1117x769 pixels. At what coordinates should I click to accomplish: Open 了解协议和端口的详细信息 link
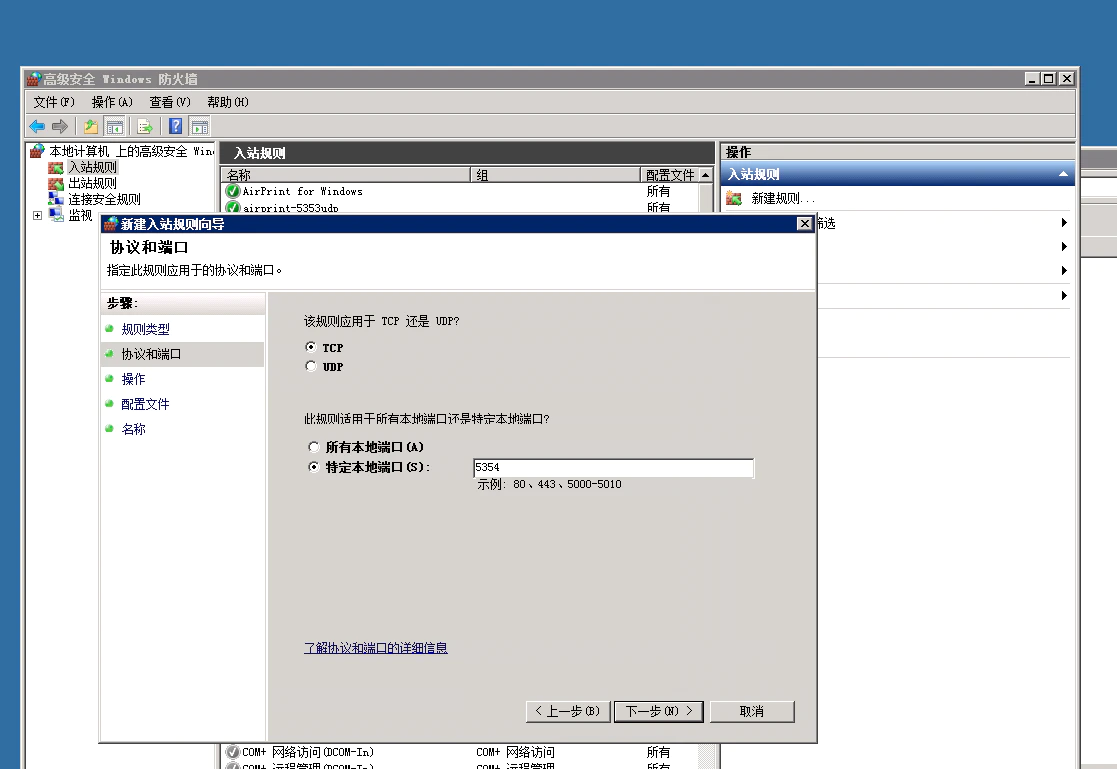[376, 648]
